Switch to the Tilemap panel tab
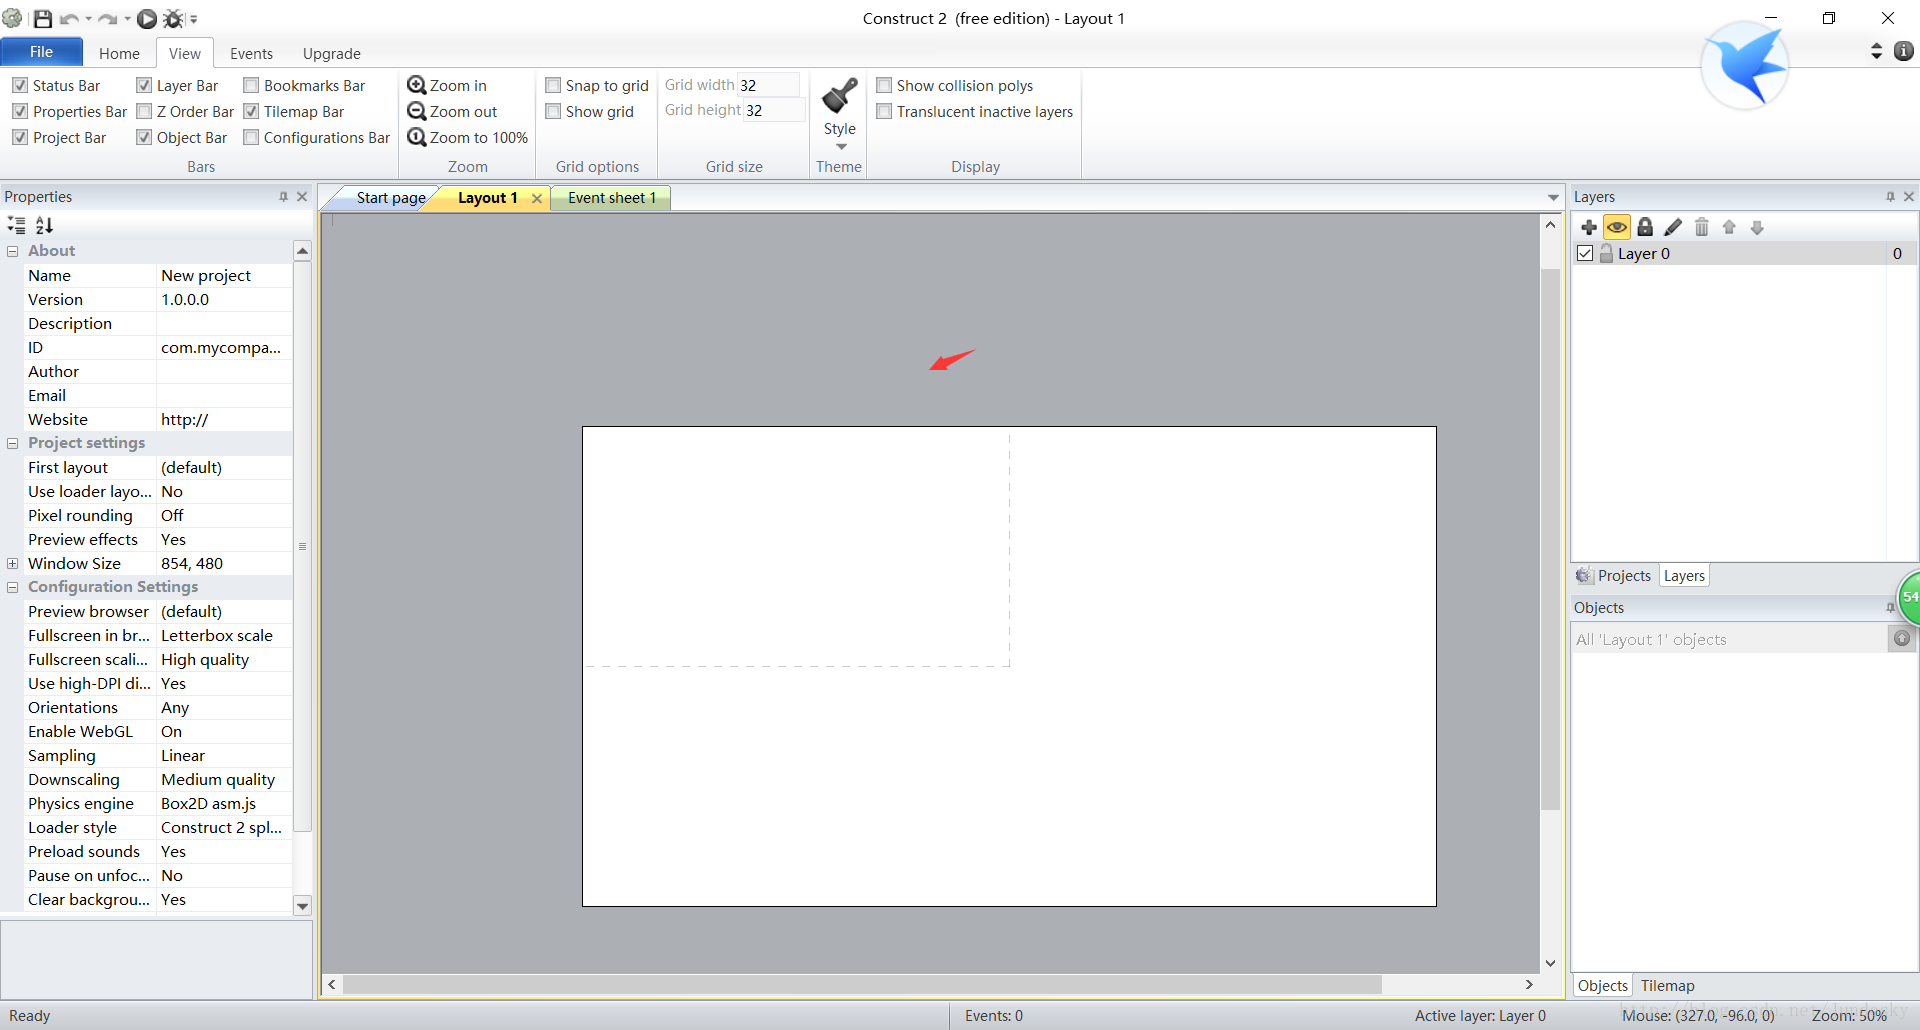Image resolution: width=1920 pixels, height=1030 pixels. pos(1667,986)
